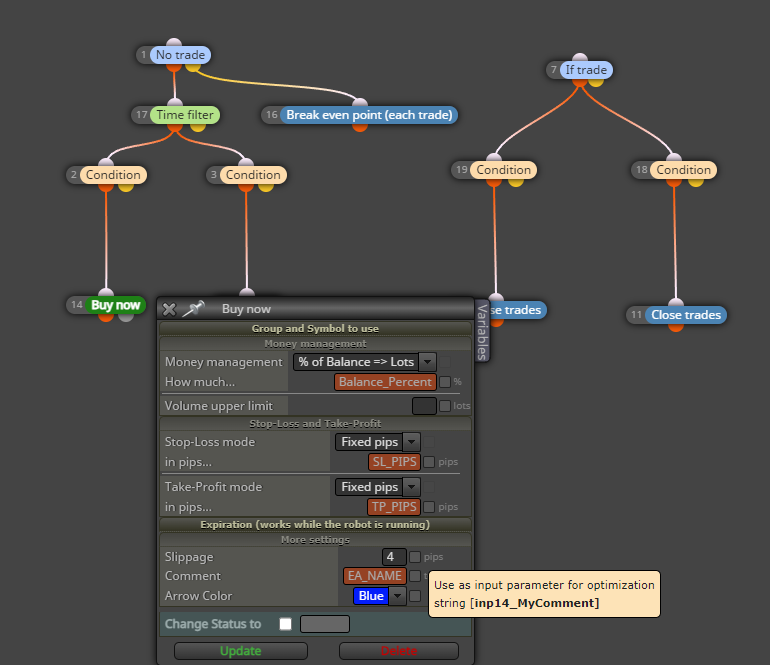The image size is (770, 665).
Task: Click gray output connector under Buy now node
Action: (x=126, y=317)
